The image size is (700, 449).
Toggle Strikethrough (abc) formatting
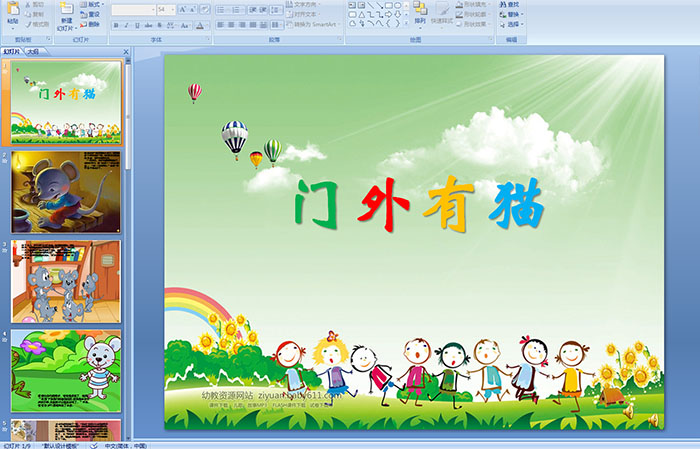tap(148, 25)
